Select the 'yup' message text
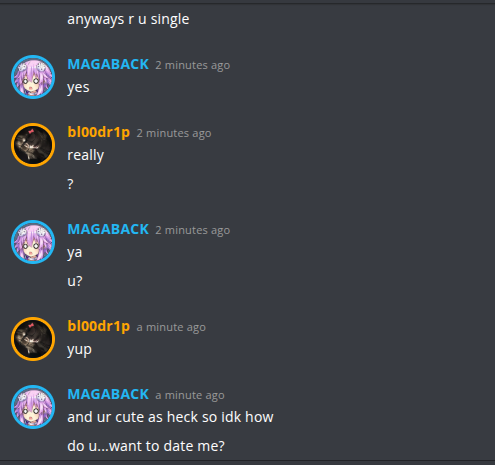The height and width of the screenshot is (465, 495). [79, 350]
